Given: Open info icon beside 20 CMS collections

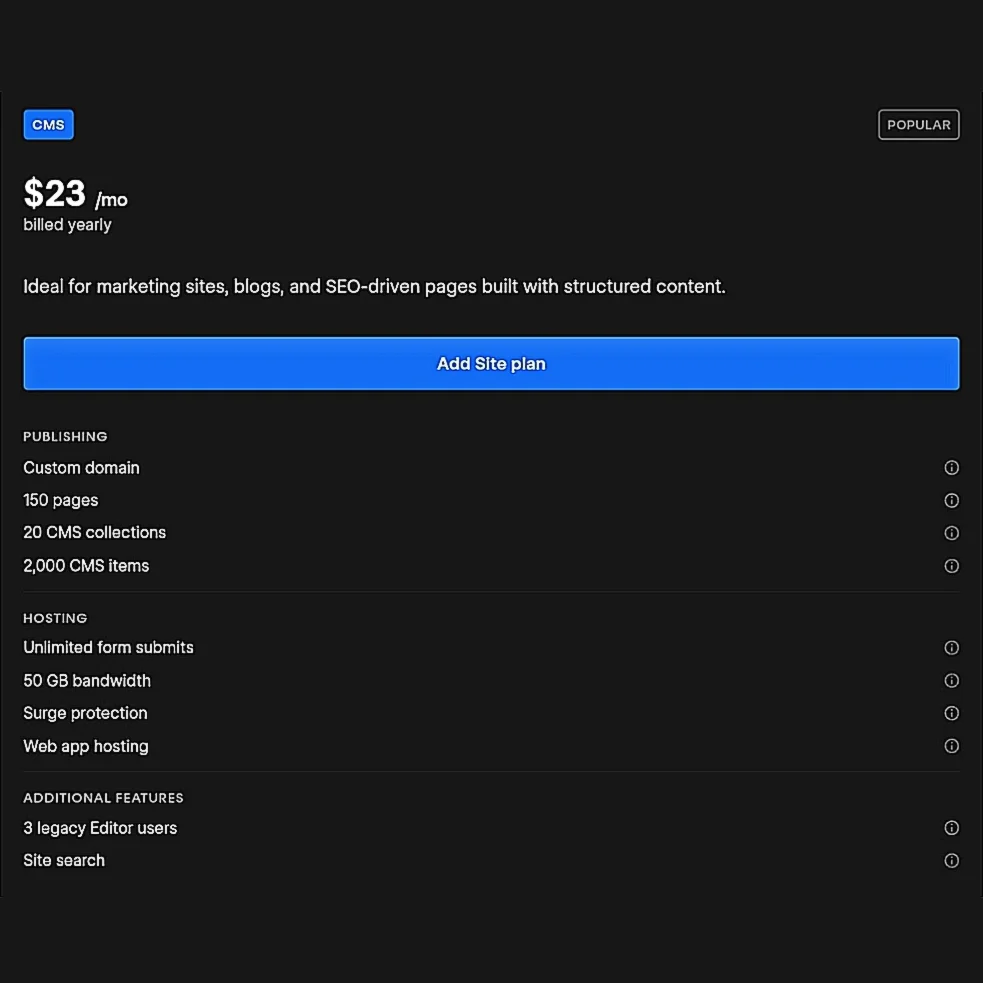Looking at the screenshot, I should click(951, 533).
